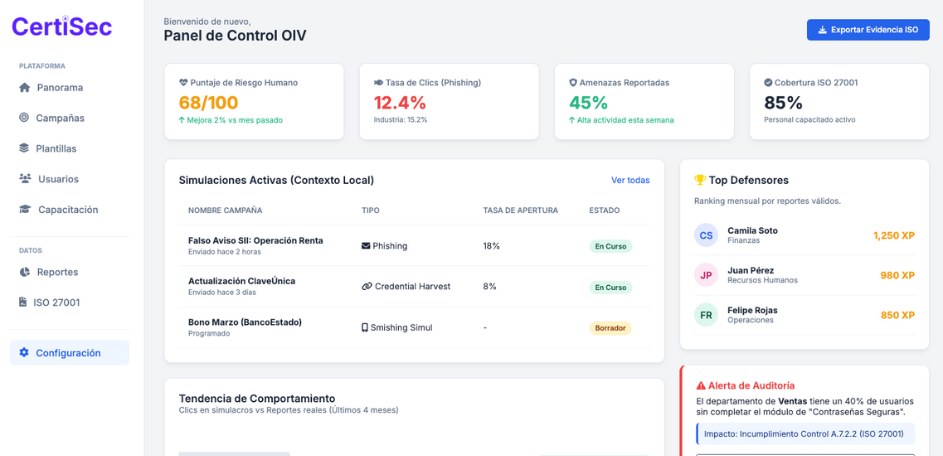943x456 pixels.
Task: Click the Campañas target icon
Action: click(25, 118)
